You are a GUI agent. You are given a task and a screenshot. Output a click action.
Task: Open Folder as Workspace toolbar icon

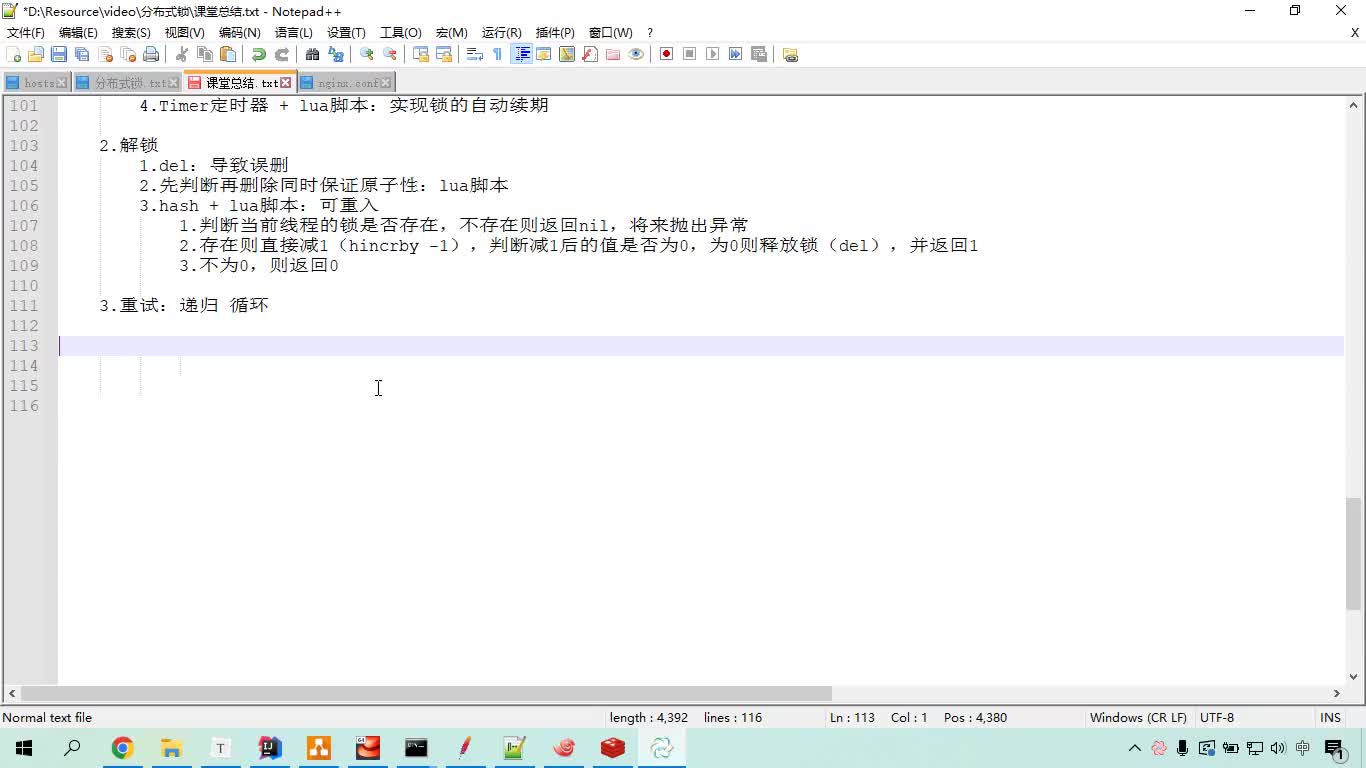tap(613, 54)
